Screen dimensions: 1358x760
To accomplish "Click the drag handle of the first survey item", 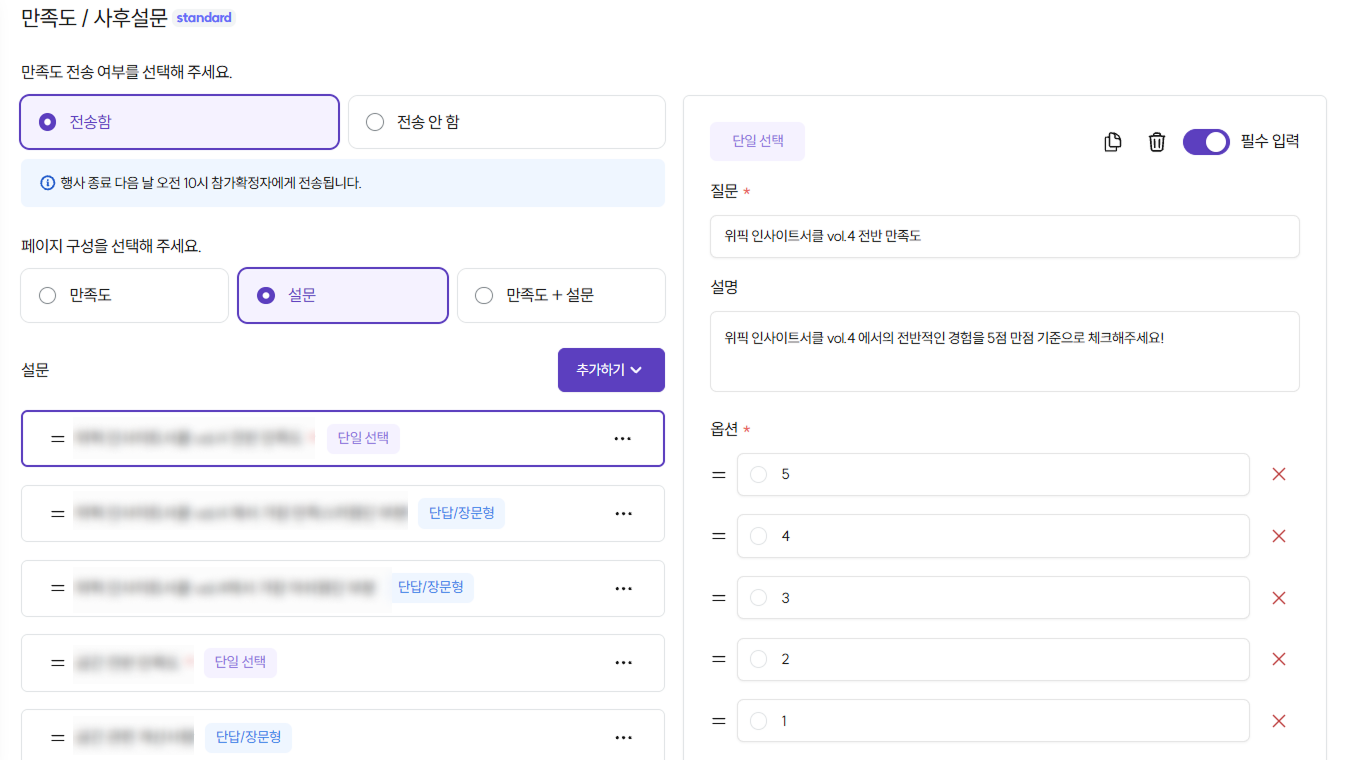I will click(x=57, y=438).
